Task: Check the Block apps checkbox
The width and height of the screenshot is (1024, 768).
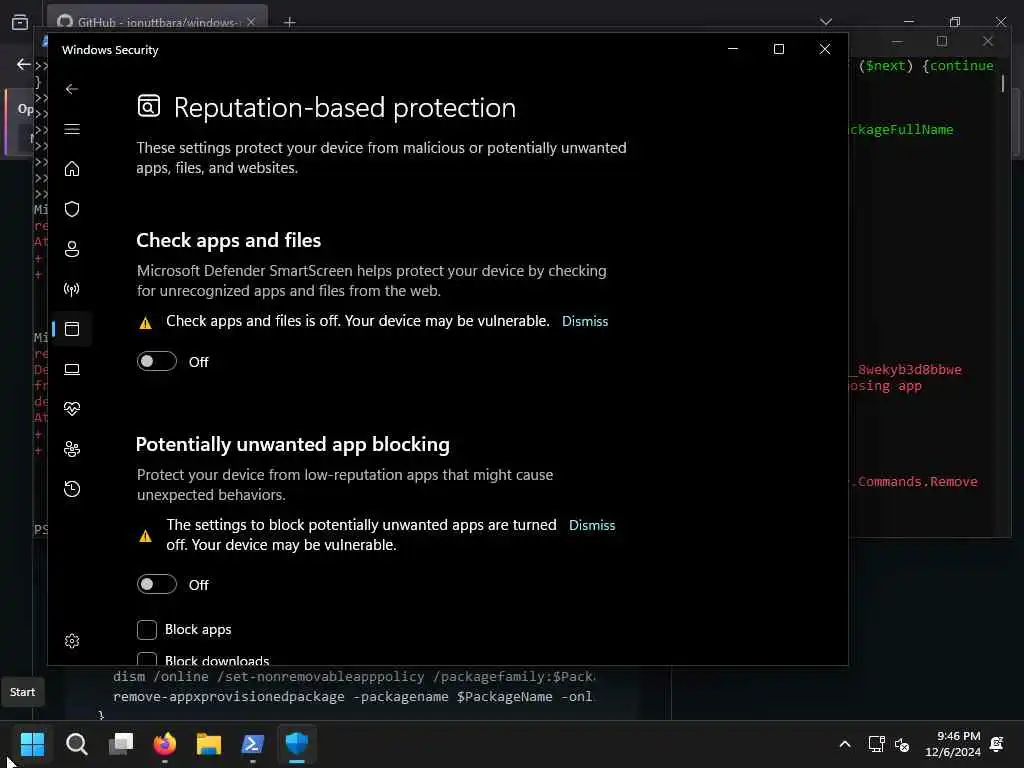Action: coord(147,630)
